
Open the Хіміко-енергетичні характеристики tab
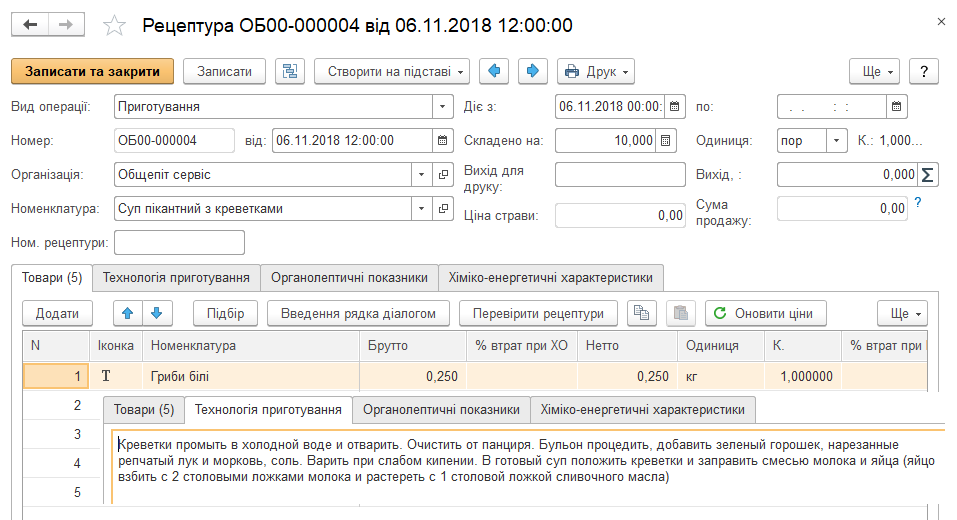551,277
